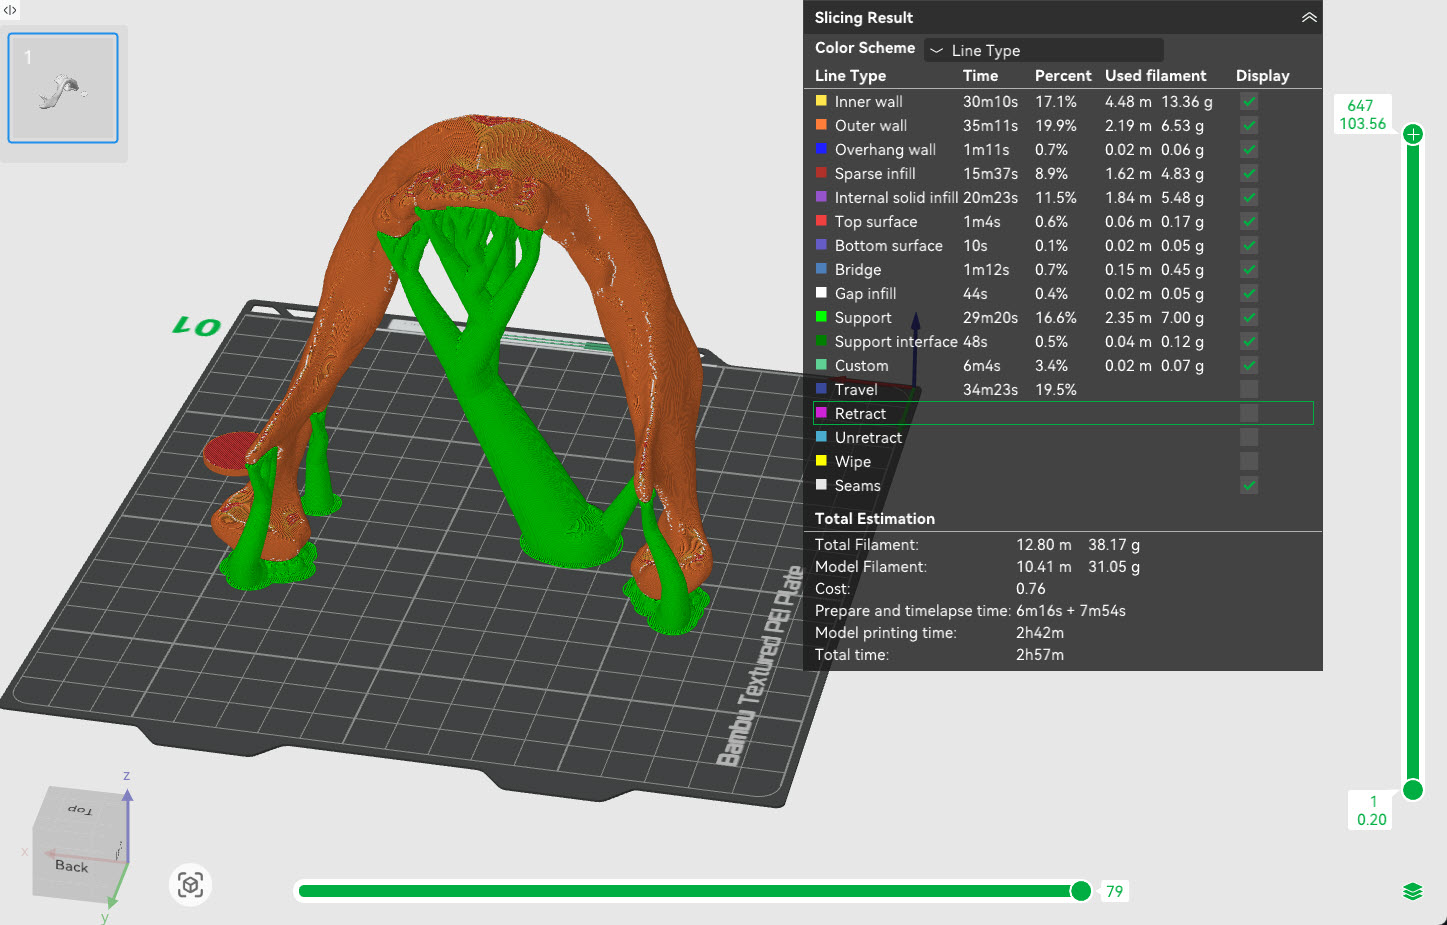This screenshot has height=925, width=1447.
Task: Click the collapse sidebar arrows icon
Action: pyautogui.click(x=10, y=10)
